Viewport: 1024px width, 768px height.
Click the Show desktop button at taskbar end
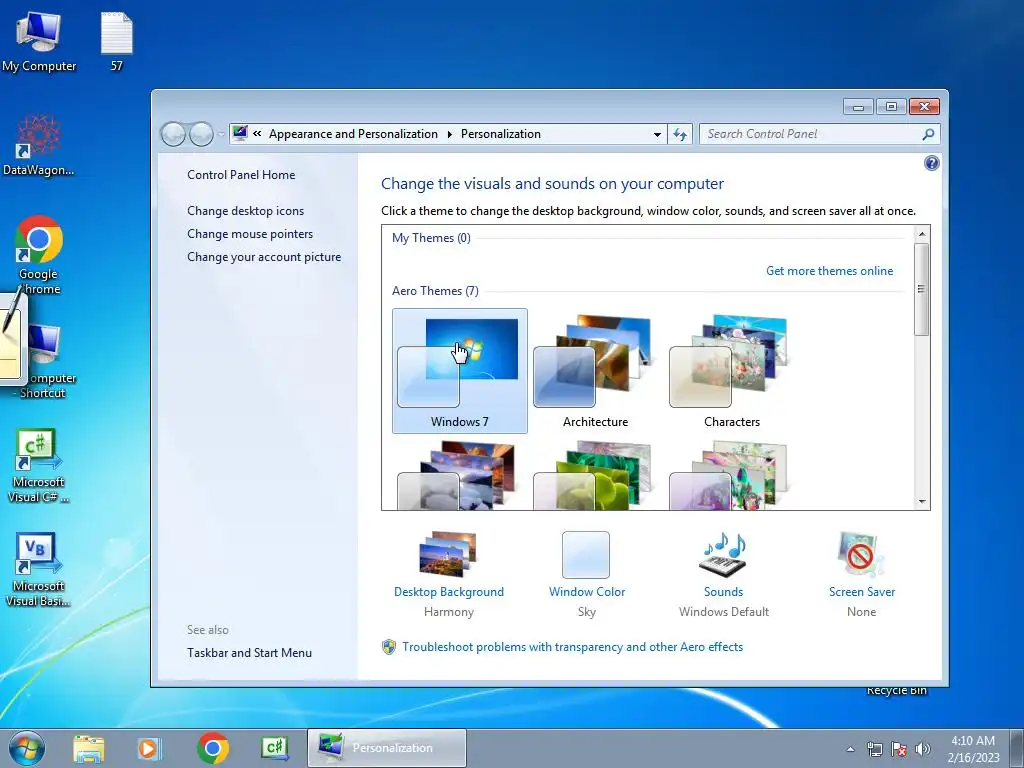(1017, 748)
